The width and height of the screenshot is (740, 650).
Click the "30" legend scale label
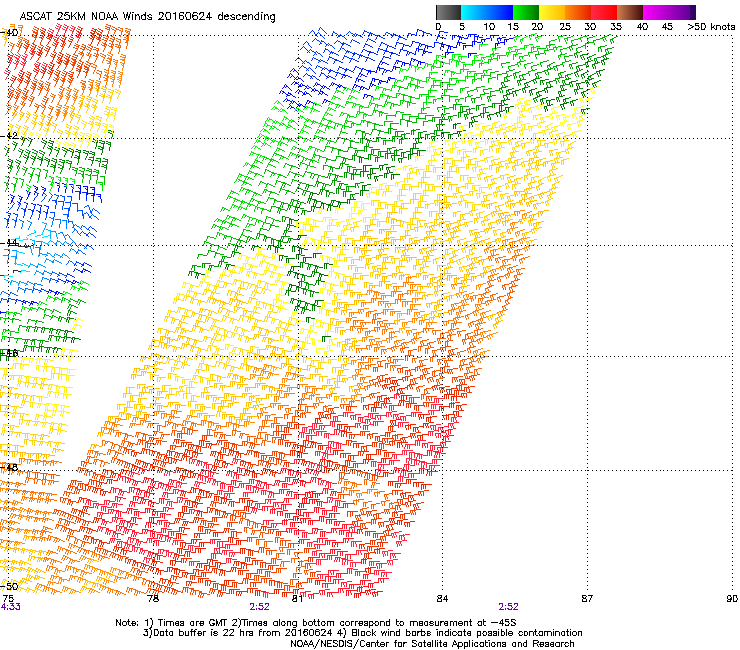590,27
